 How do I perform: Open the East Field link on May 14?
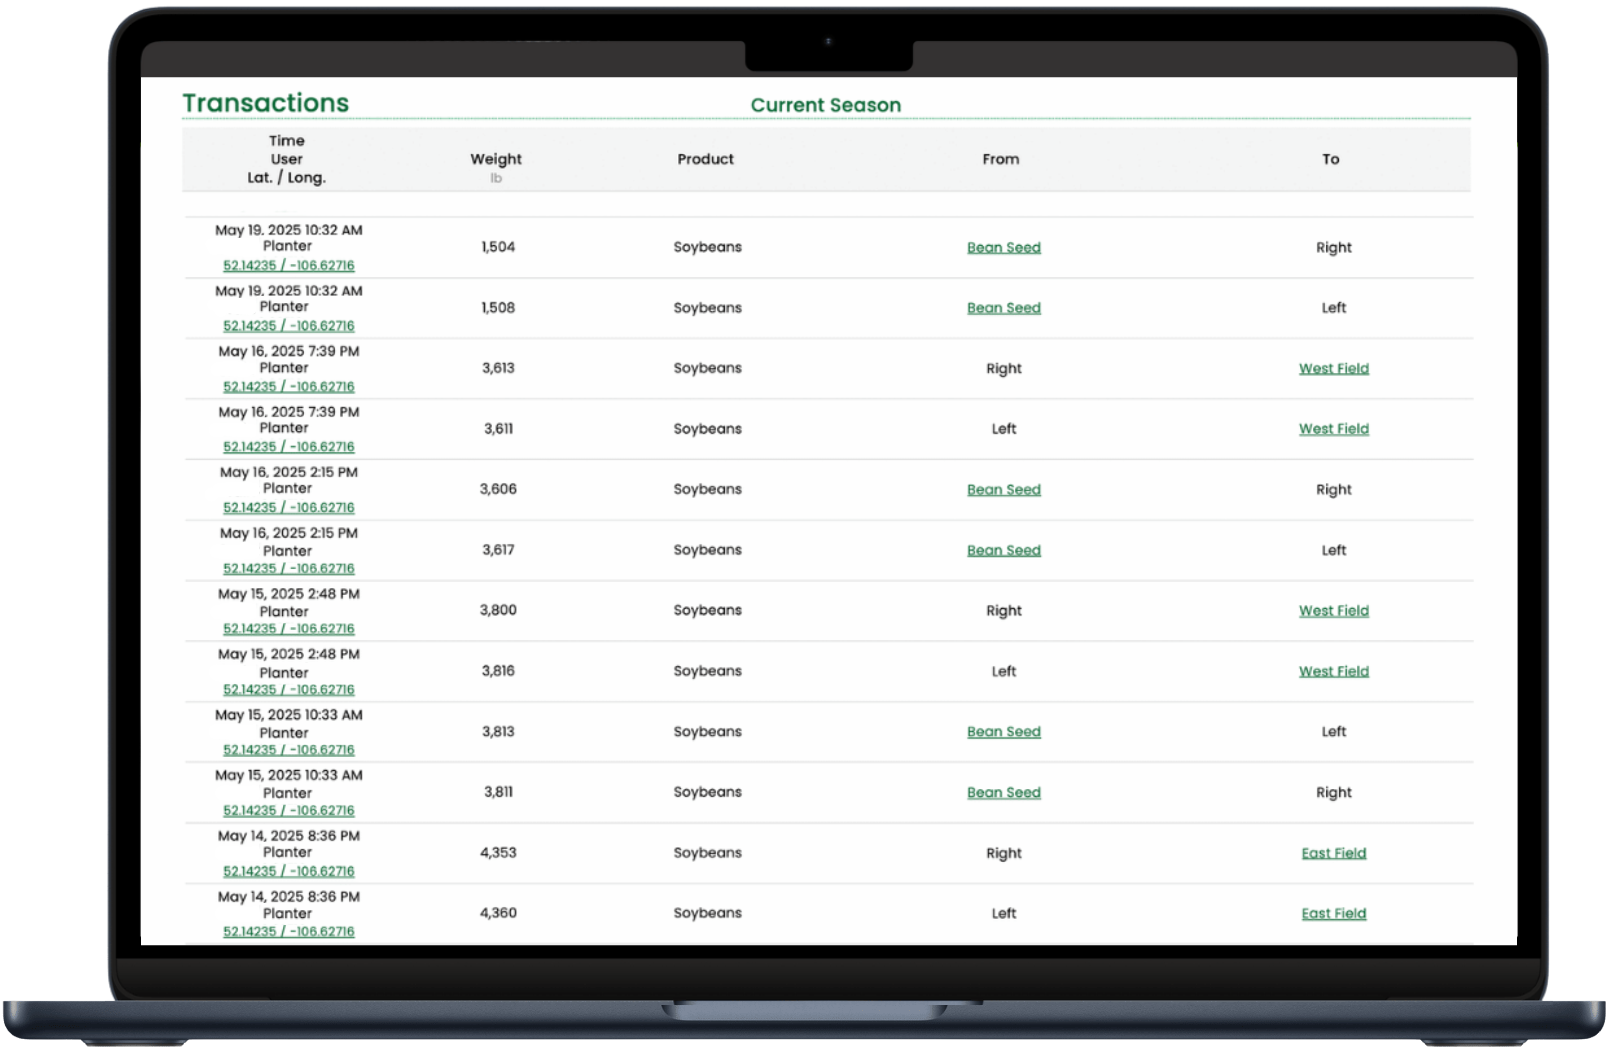[1334, 852]
